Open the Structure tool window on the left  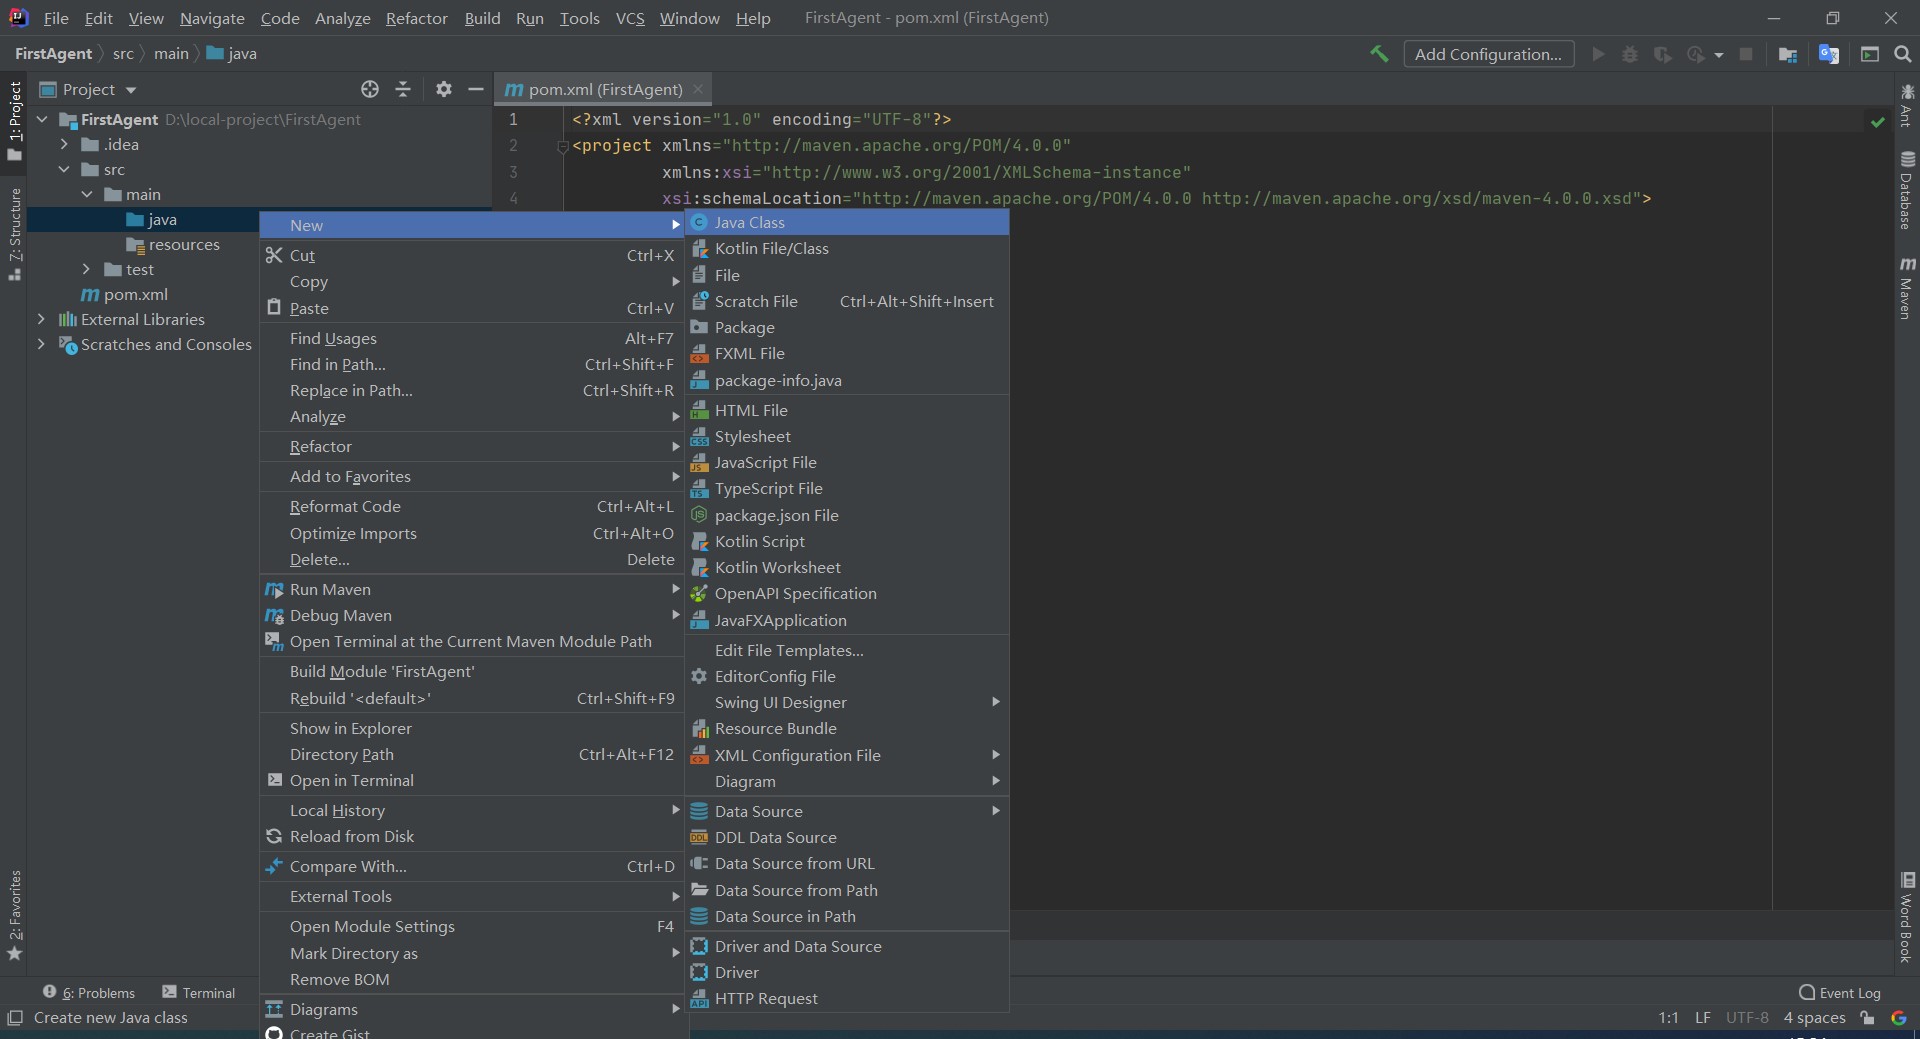[x=15, y=234]
